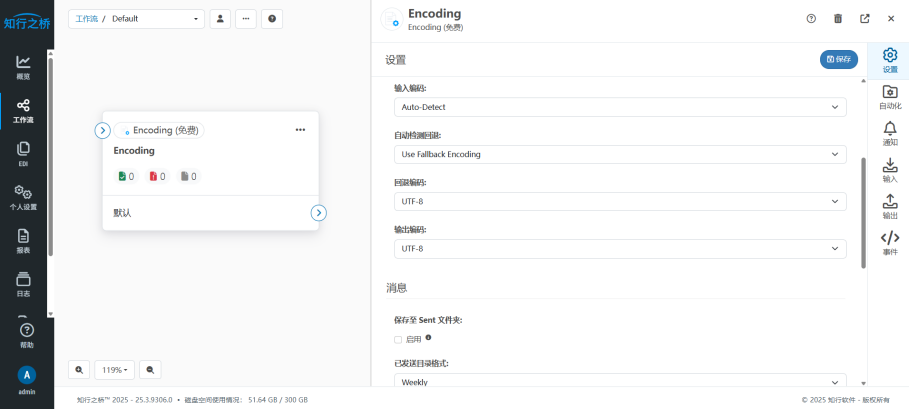Open the EDI sidebar section
909x409 pixels.
[x=23, y=152]
